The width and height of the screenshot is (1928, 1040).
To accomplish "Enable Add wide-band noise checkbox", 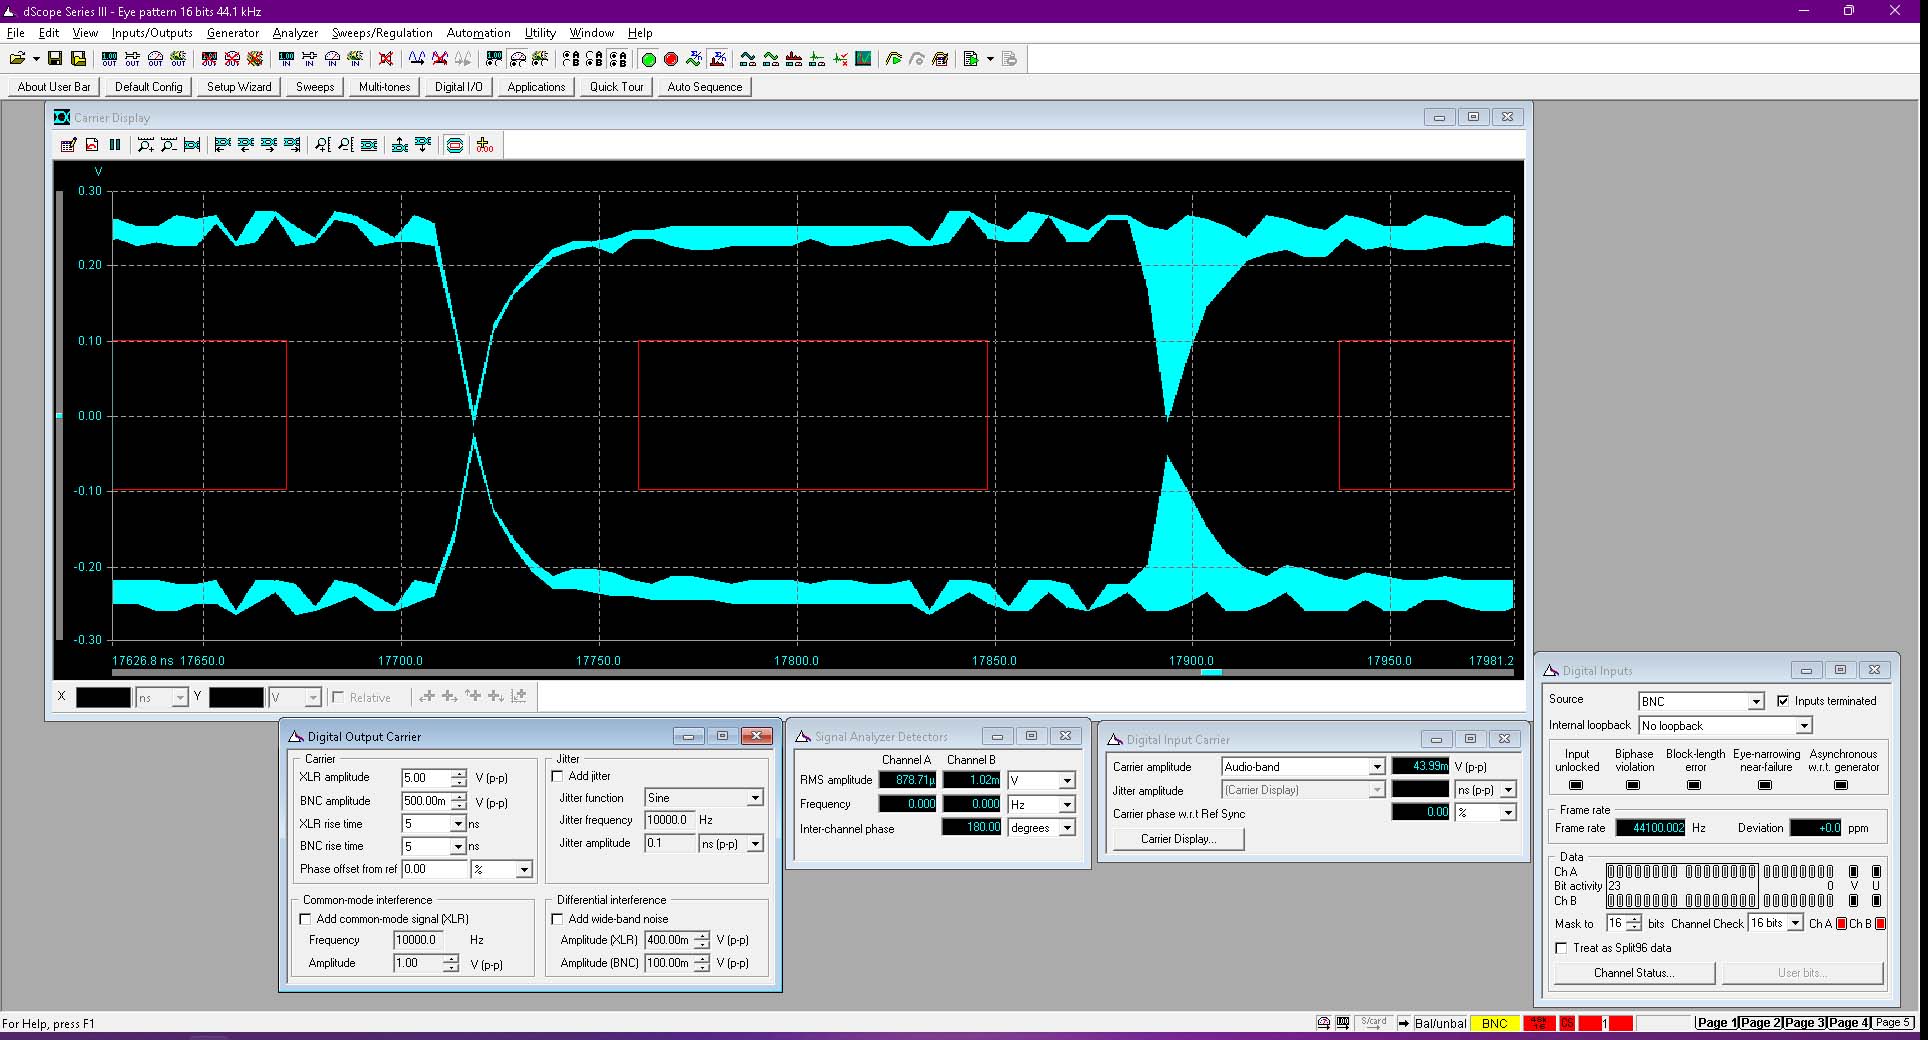I will click(x=558, y=919).
